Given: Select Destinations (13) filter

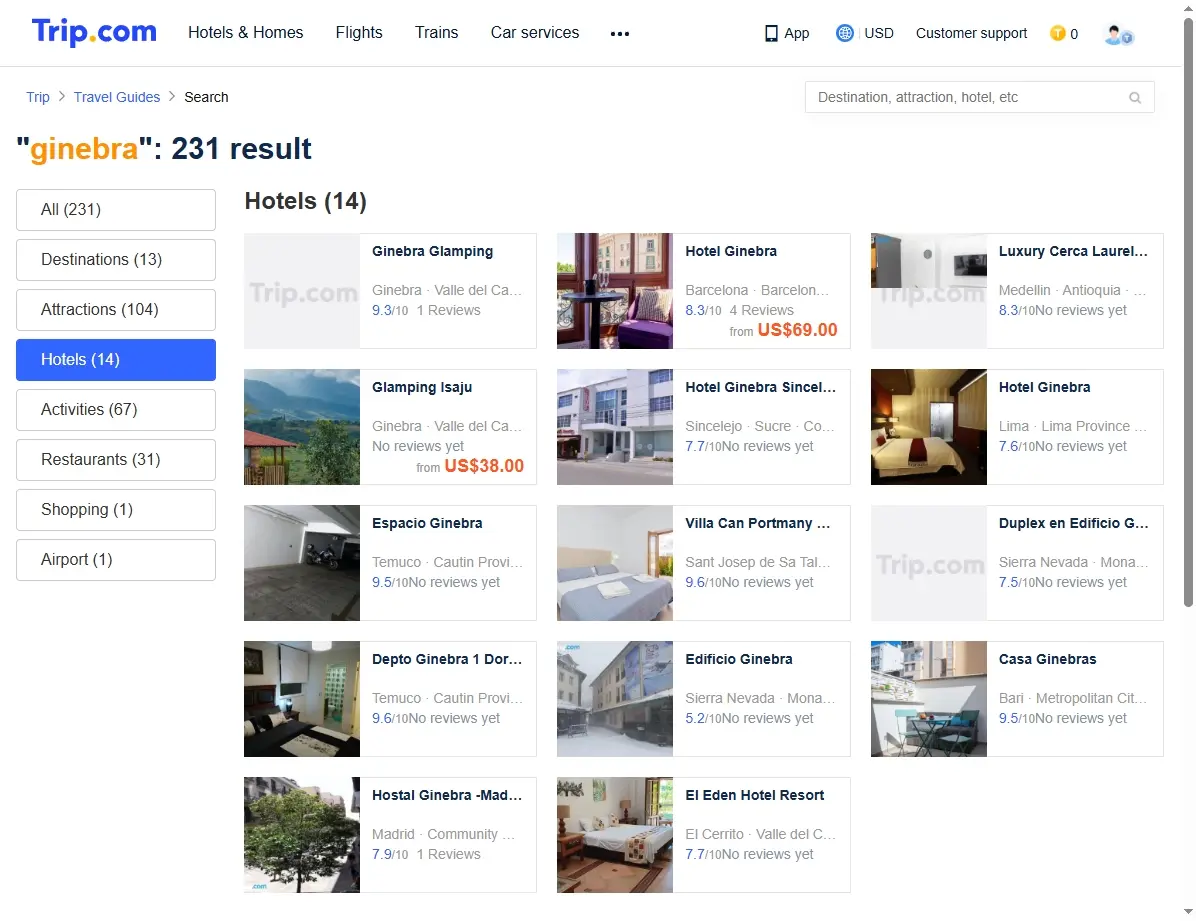Looking at the screenshot, I should [x=116, y=259].
